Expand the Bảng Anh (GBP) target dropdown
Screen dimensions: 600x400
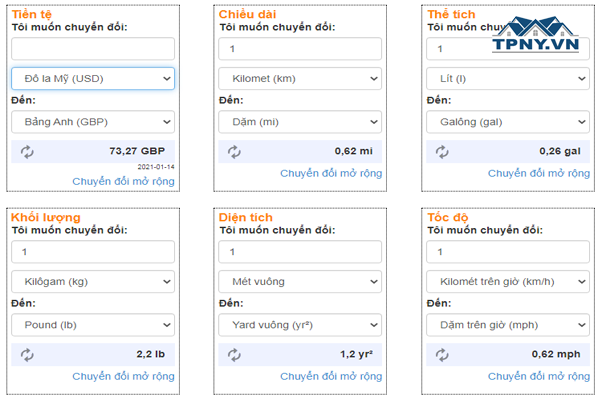pos(92,121)
